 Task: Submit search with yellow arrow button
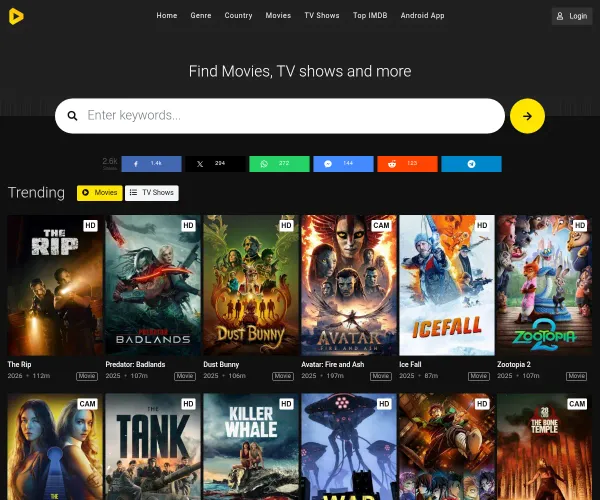(527, 116)
